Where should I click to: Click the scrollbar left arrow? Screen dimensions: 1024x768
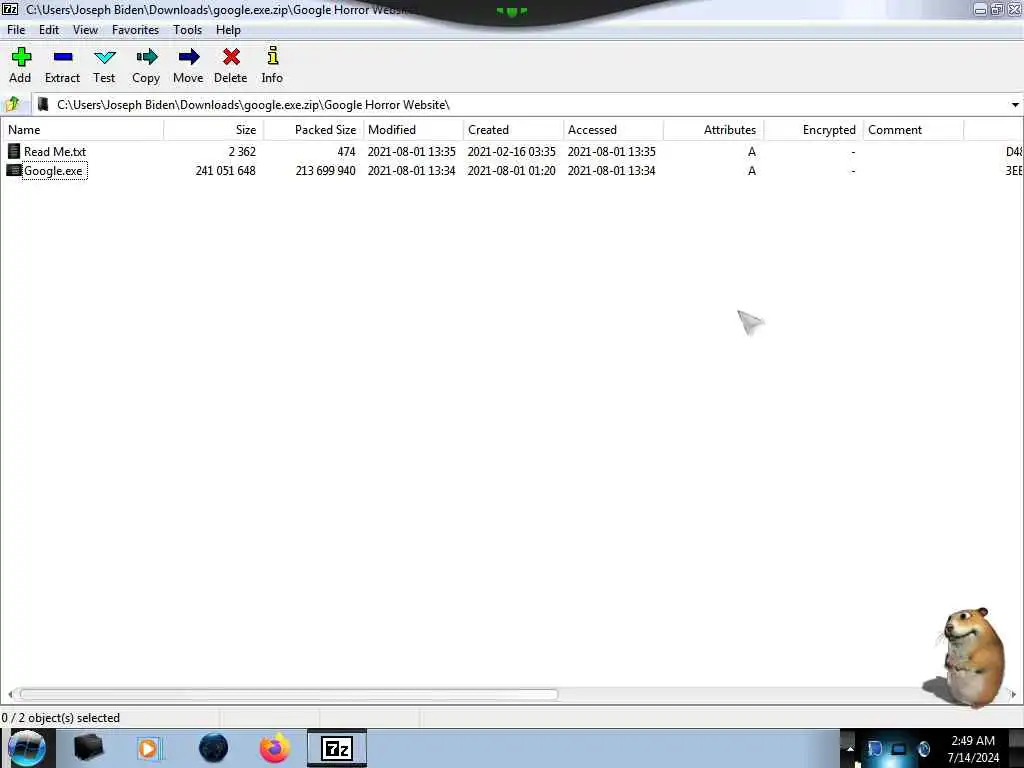click(10, 694)
